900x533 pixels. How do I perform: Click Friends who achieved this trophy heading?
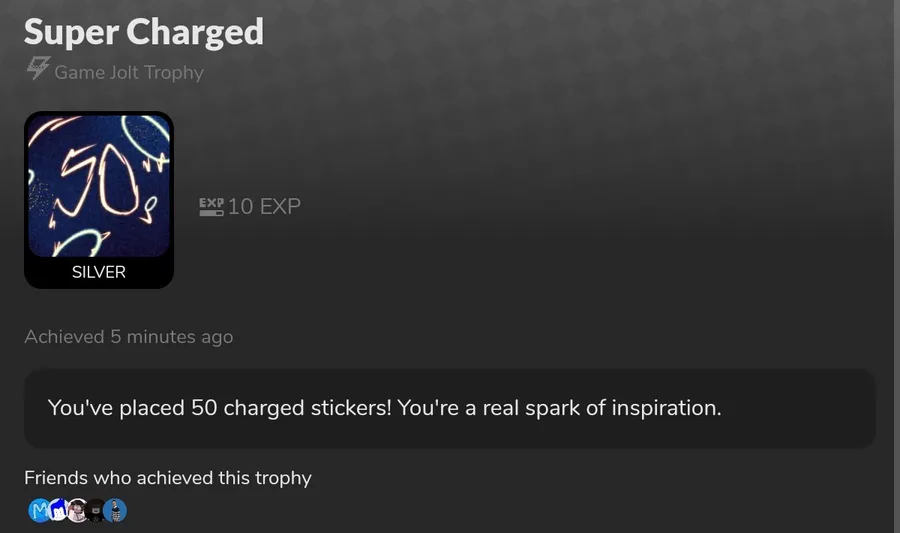tap(168, 478)
